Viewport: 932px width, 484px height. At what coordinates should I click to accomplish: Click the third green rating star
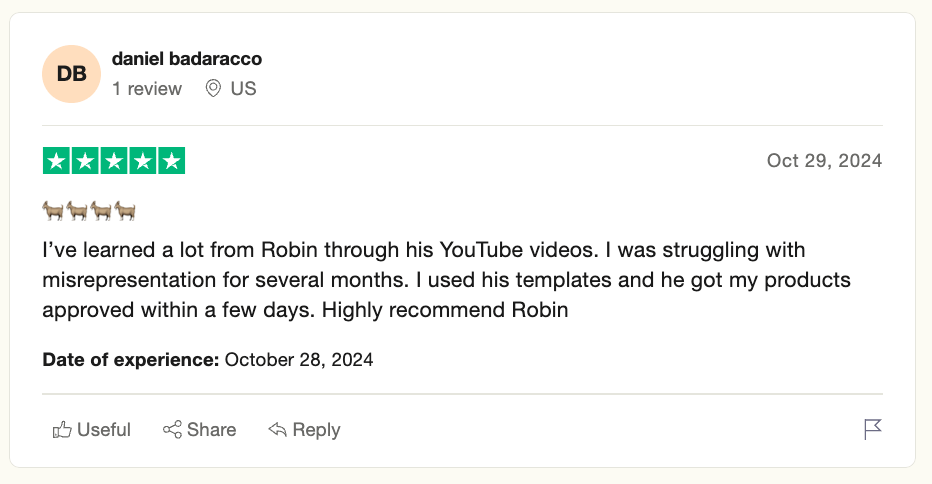point(114,161)
